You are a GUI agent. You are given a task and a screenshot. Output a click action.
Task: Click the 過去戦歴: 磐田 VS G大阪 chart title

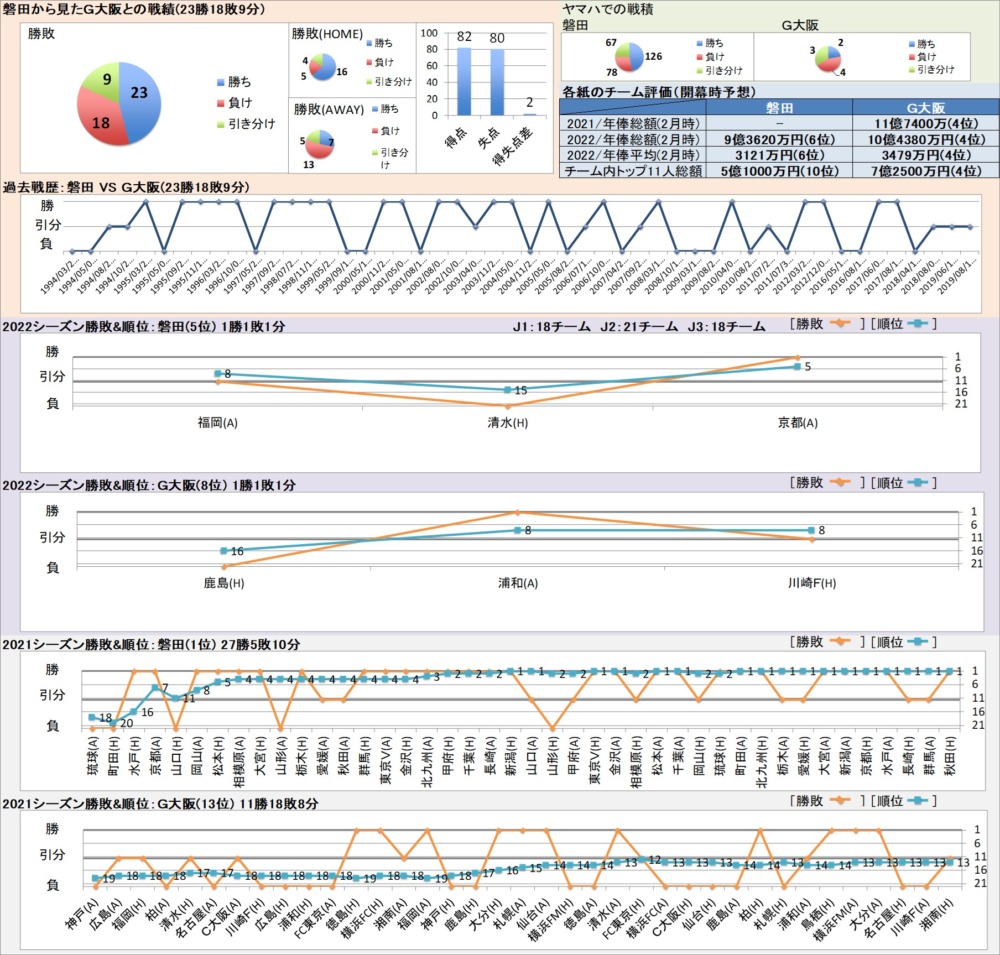[126, 187]
